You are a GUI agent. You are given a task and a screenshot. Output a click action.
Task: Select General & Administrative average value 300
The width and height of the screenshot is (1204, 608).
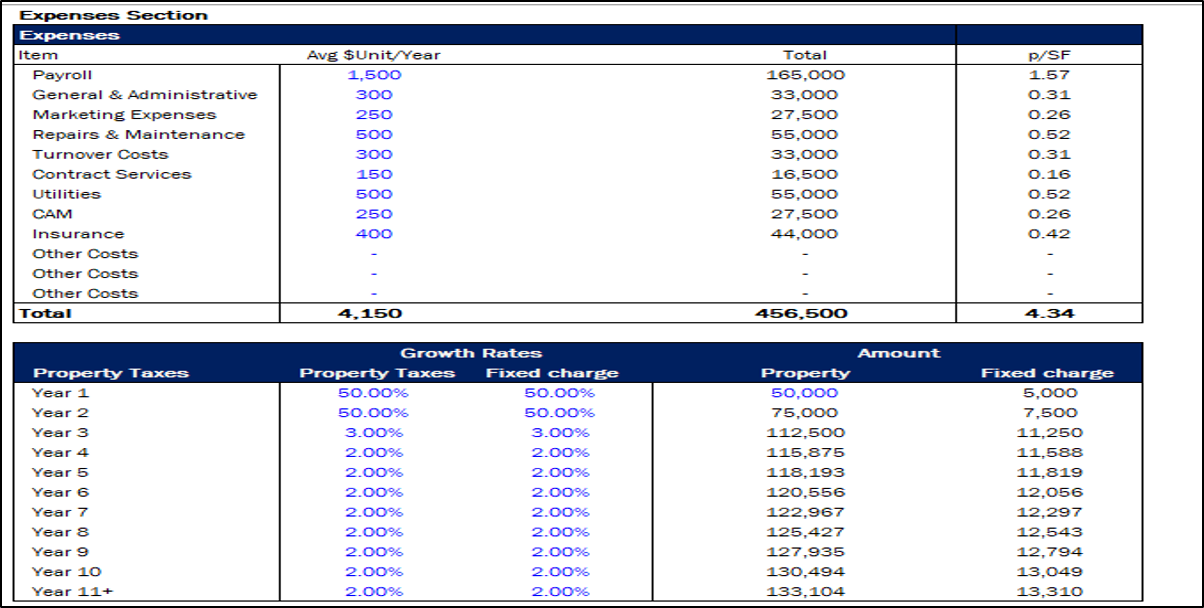(374, 95)
